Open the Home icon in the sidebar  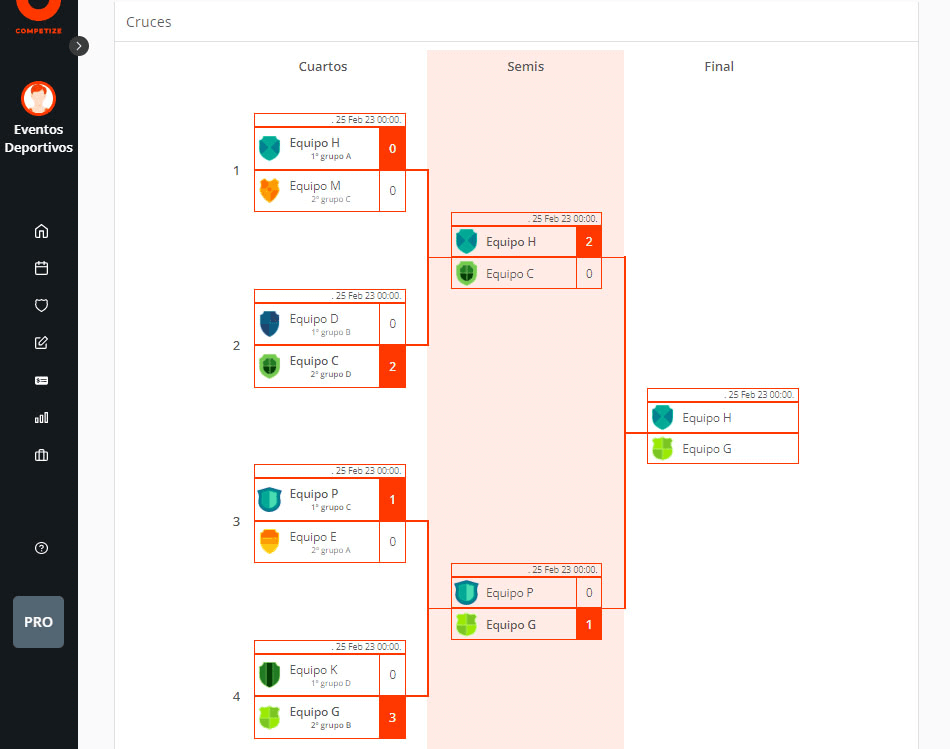pos(40,231)
